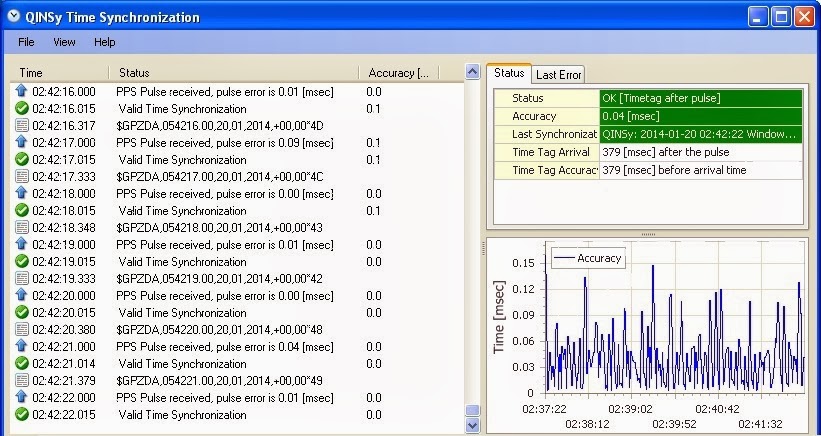Click the green check icon at 02:42:18.015
821x436 pixels.
point(21,210)
